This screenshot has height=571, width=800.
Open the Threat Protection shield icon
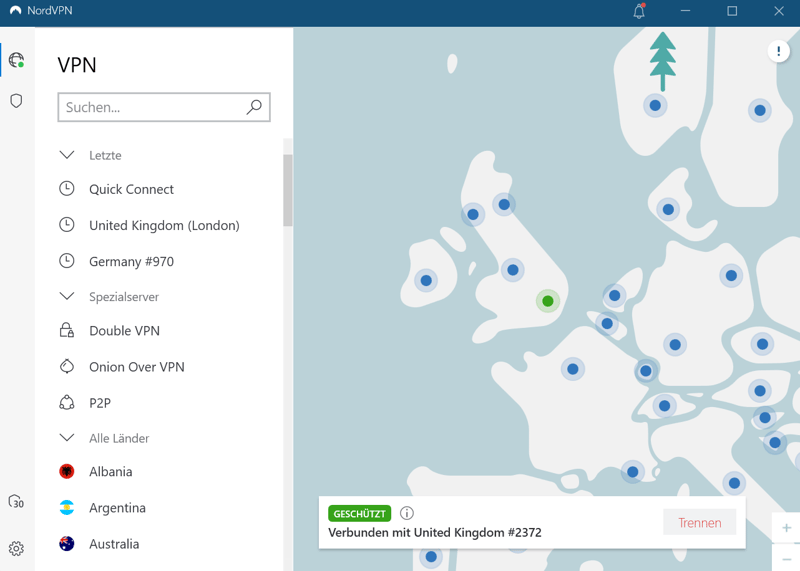pos(16,101)
